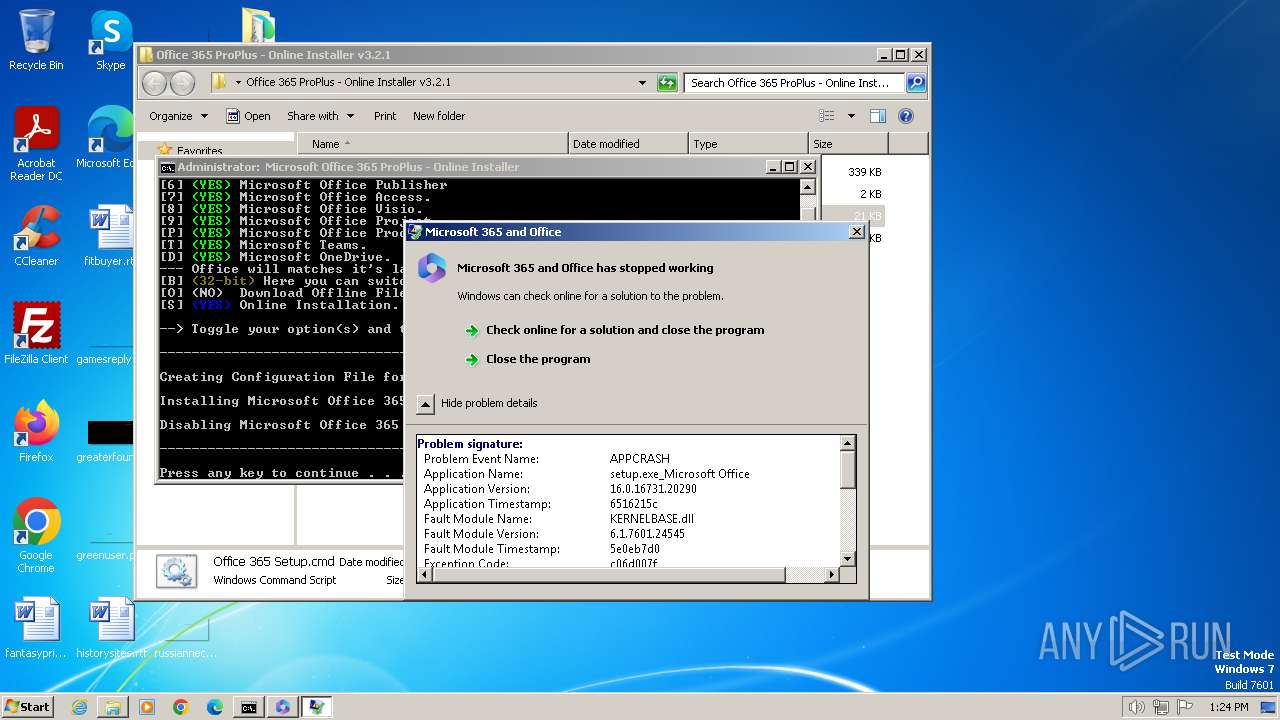Open the historysites rtf document

tap(110, 628)
